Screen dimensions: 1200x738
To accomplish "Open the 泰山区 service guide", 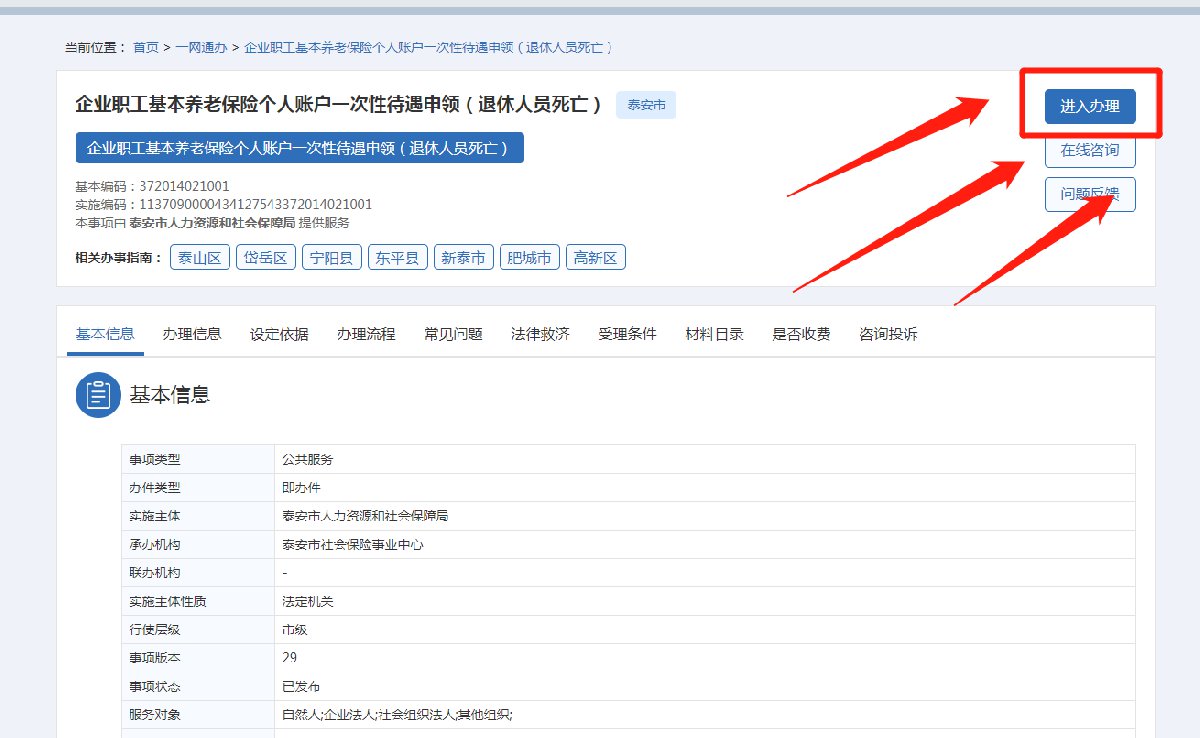I will click(x=200, y=258).
